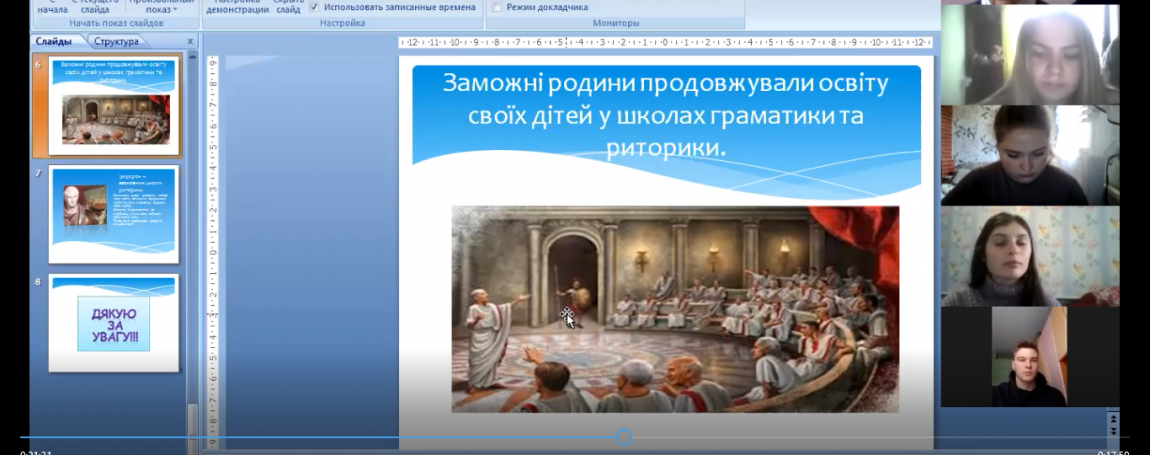This screenshot has height=455, width=1150.
Task: Click the Roman senate image on the slide
Action: [x=674, y=308]
